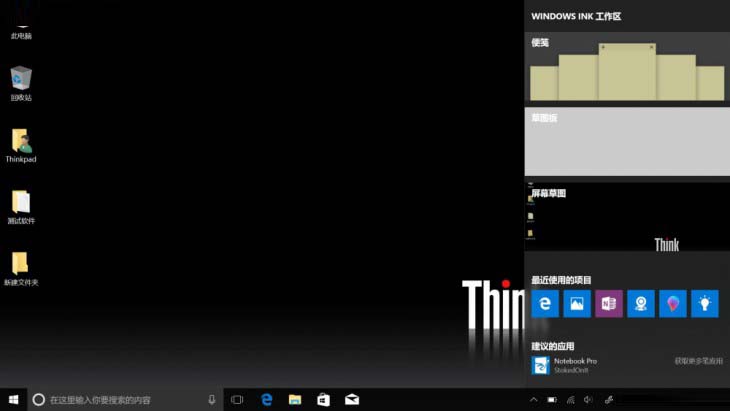Open the Thinkpad user folder icon
This screenshot has height=411, width=730.
pyautogui.click(x=21, y=146)
